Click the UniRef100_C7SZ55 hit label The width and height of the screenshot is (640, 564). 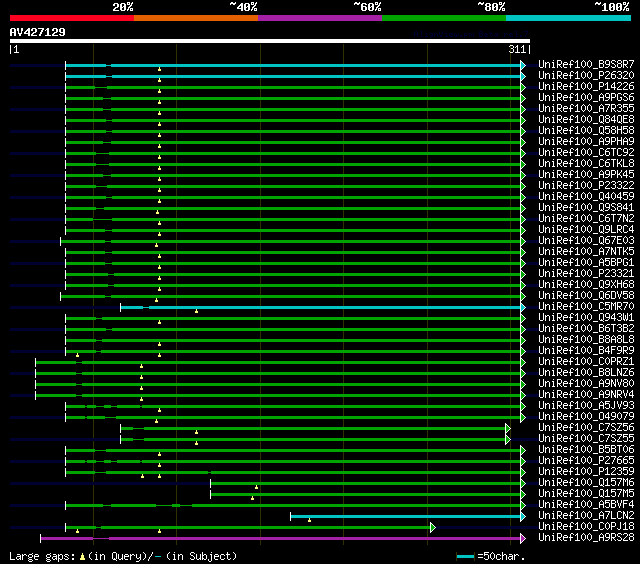click(586, 439)
